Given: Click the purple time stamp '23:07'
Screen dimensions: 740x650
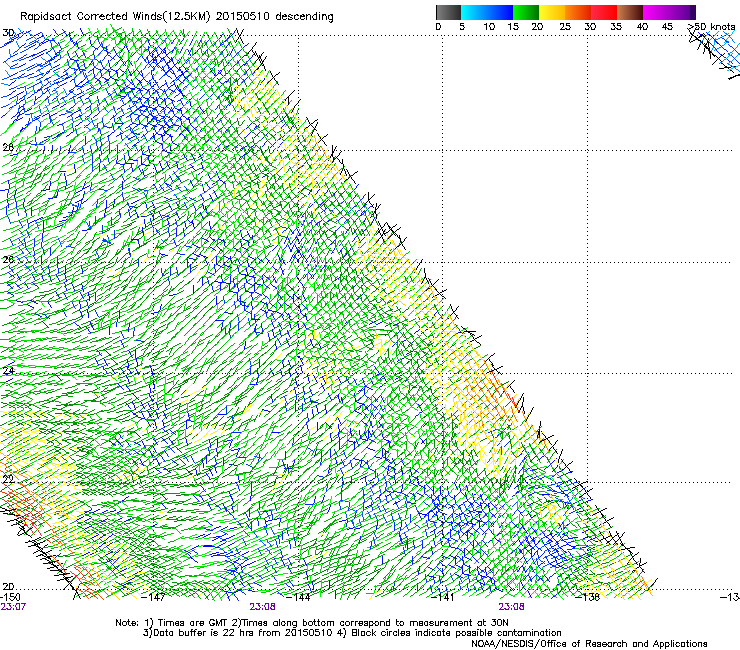Looking at the screenshot, I should coord(13,607).
